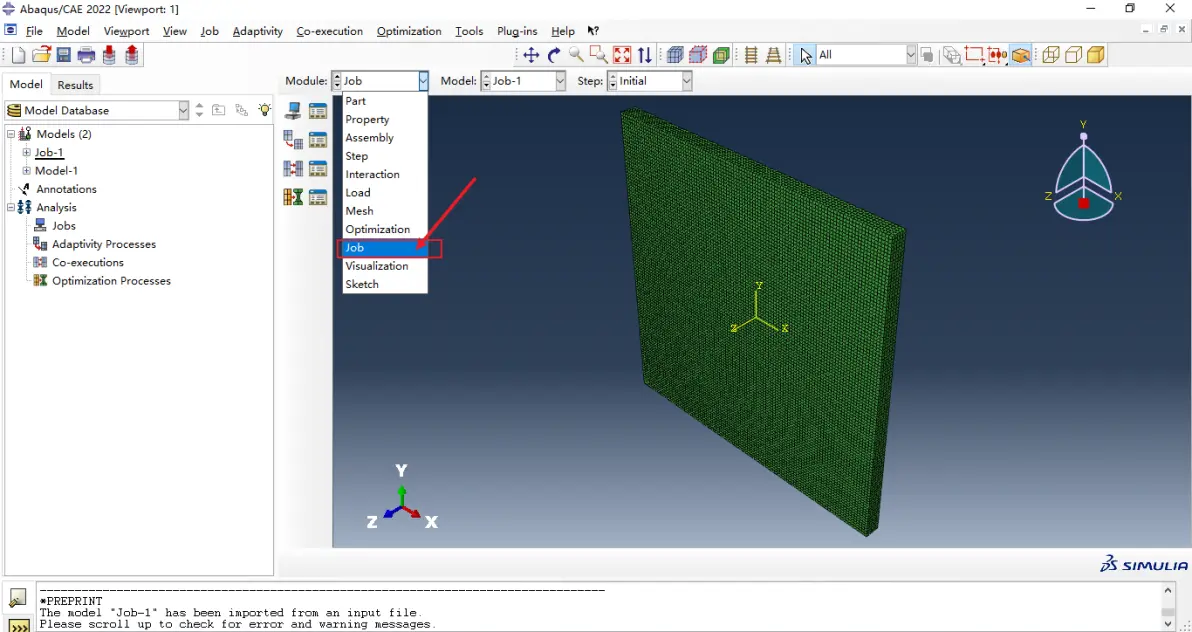Enable wireframe render style
Viewport: 1192px width, 632px height.
1051,55
